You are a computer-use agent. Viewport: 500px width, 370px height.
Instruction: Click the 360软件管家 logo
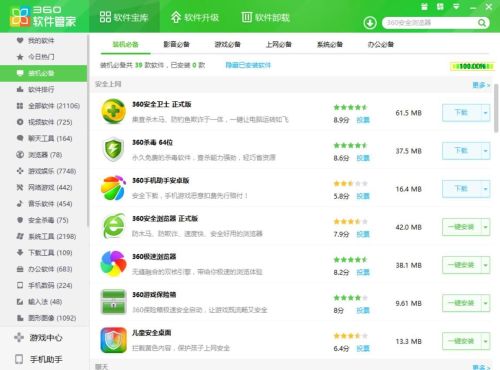43,16
